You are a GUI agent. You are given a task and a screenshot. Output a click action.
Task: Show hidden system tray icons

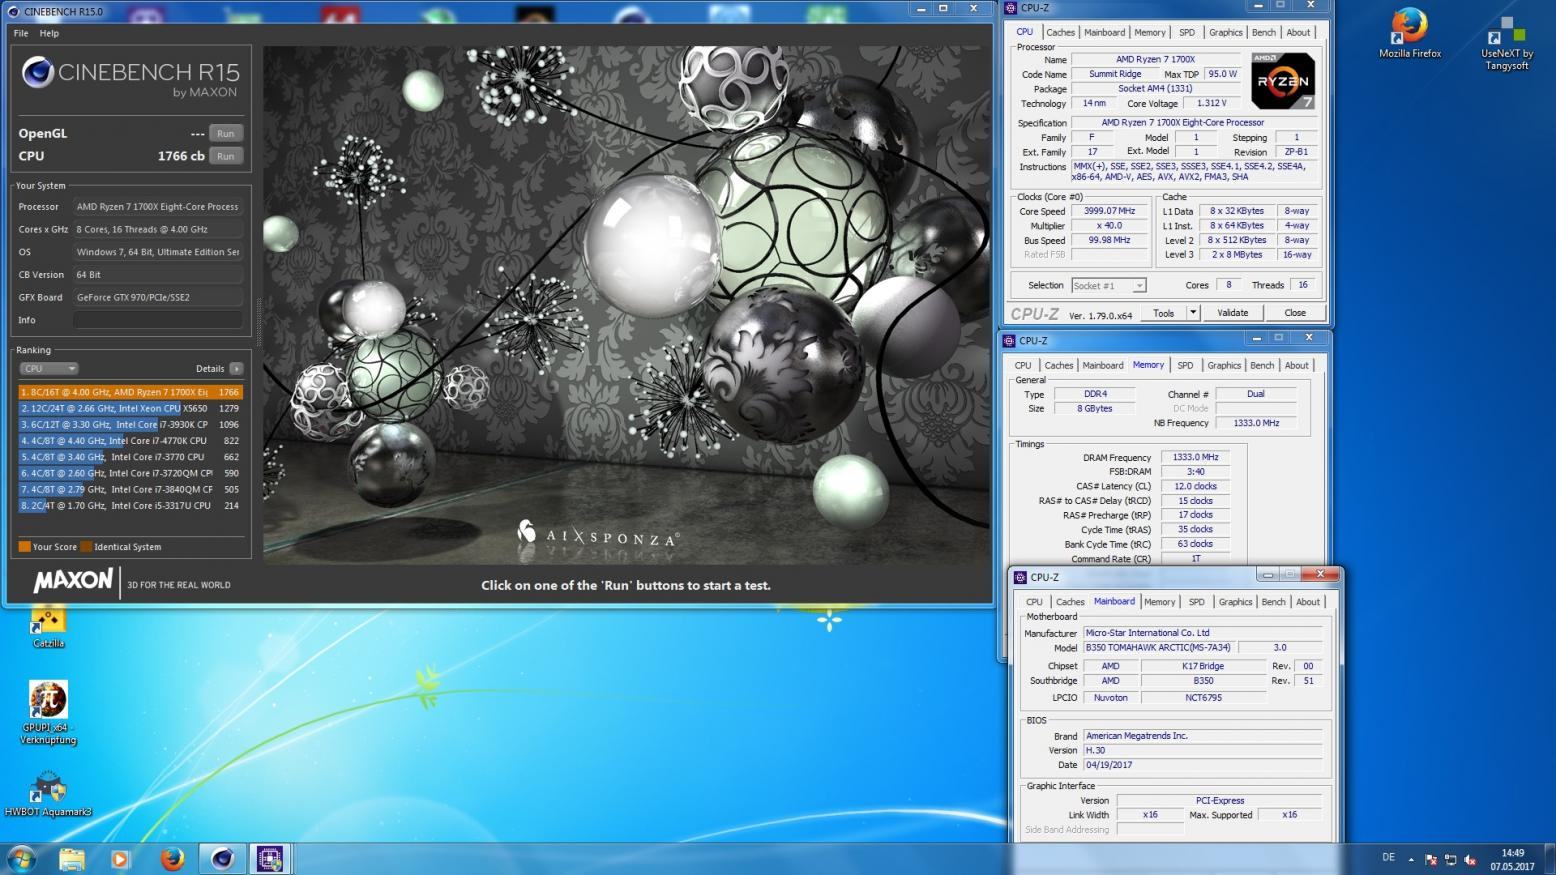(x=1411, y=859)
